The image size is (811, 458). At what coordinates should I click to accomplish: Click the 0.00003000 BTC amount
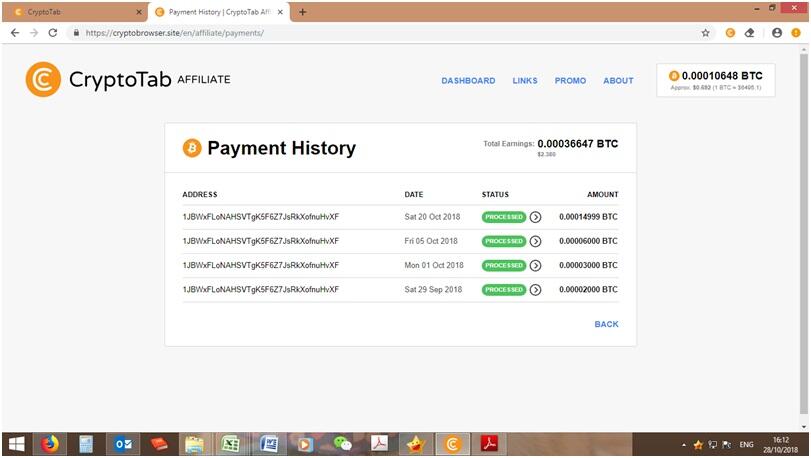pos(588,265)
